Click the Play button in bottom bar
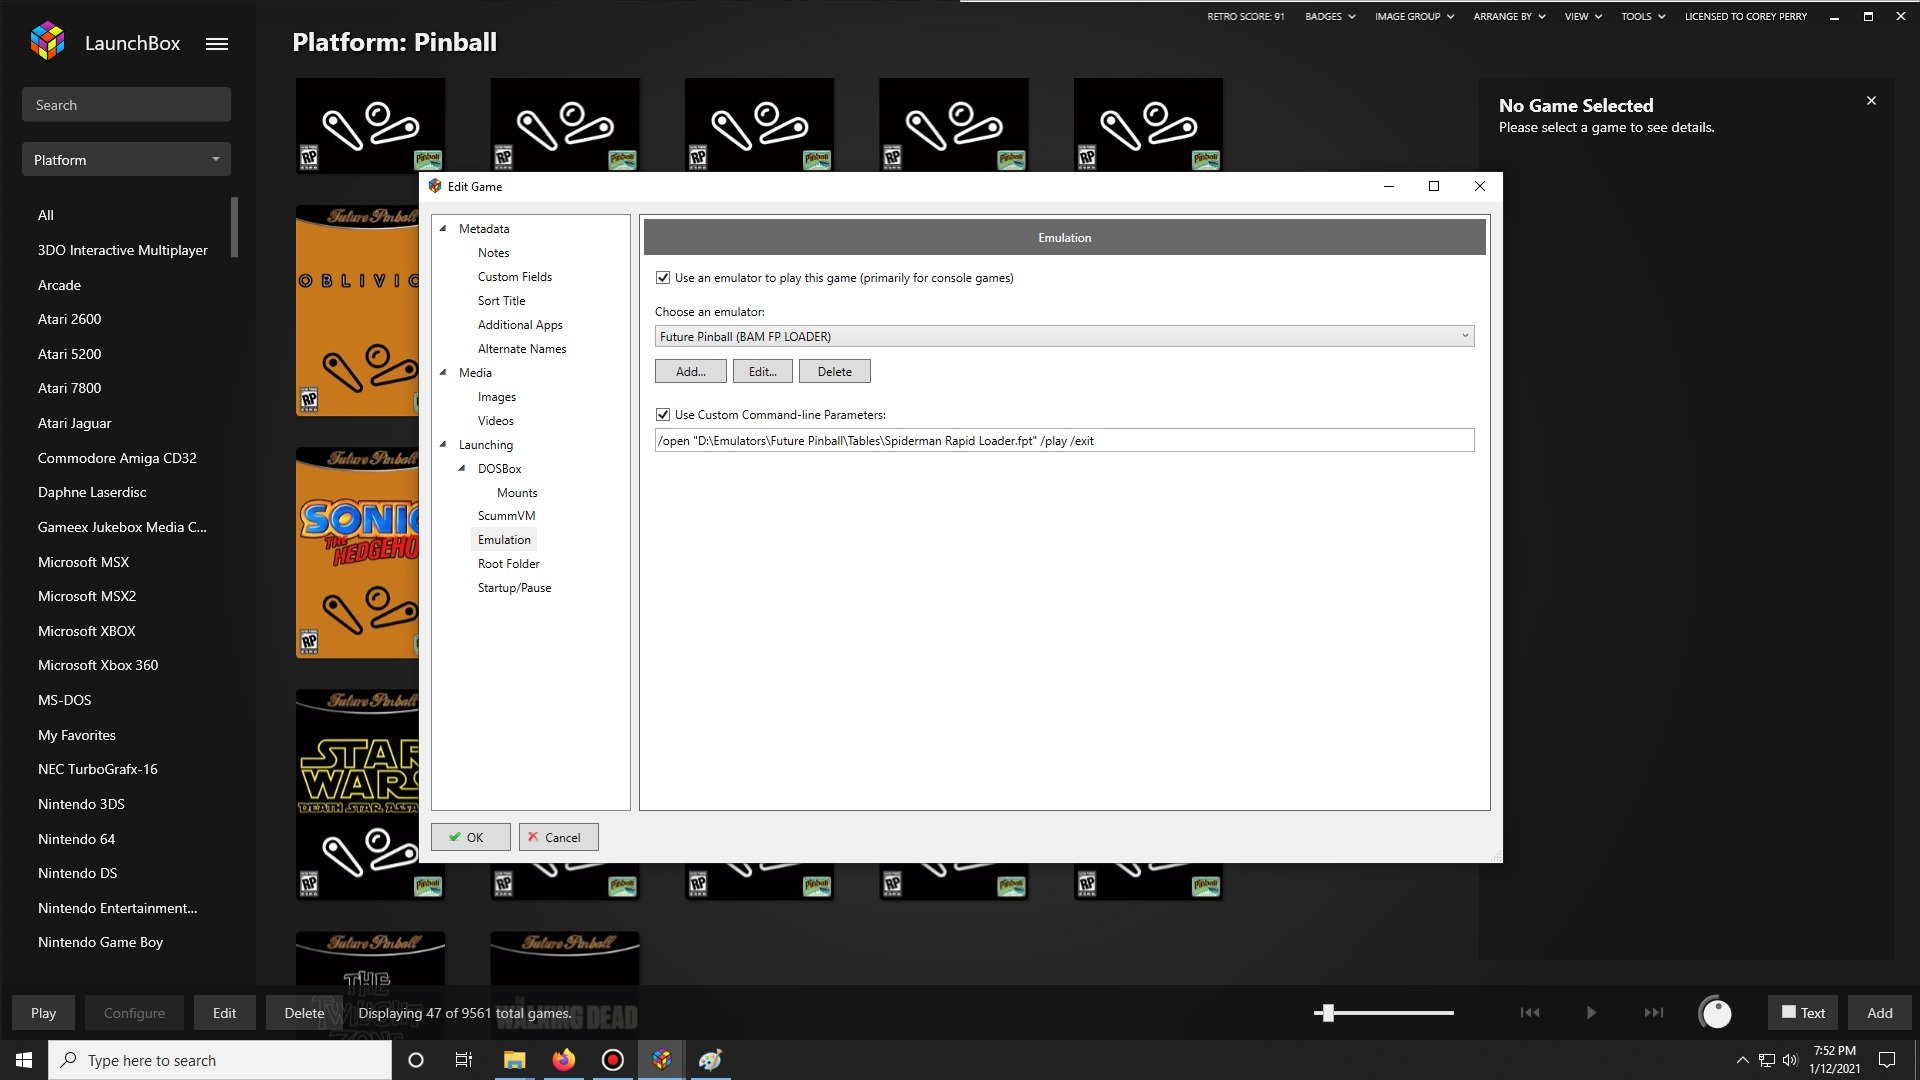This screenshot has height=1080, width=1920. click(x=43, y=1013)
